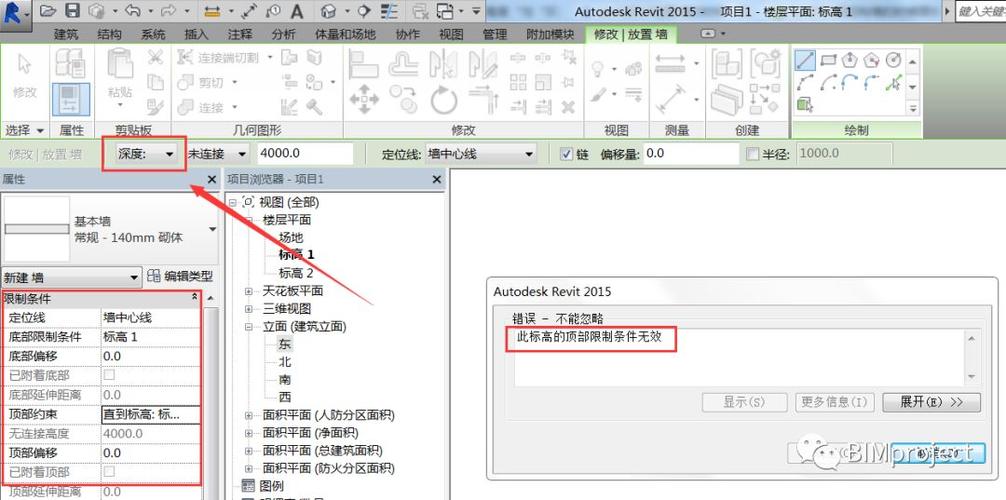1006x500 pixels.
Task: Select the Center-Ends Arc draw tool
Action: point(828,82)
